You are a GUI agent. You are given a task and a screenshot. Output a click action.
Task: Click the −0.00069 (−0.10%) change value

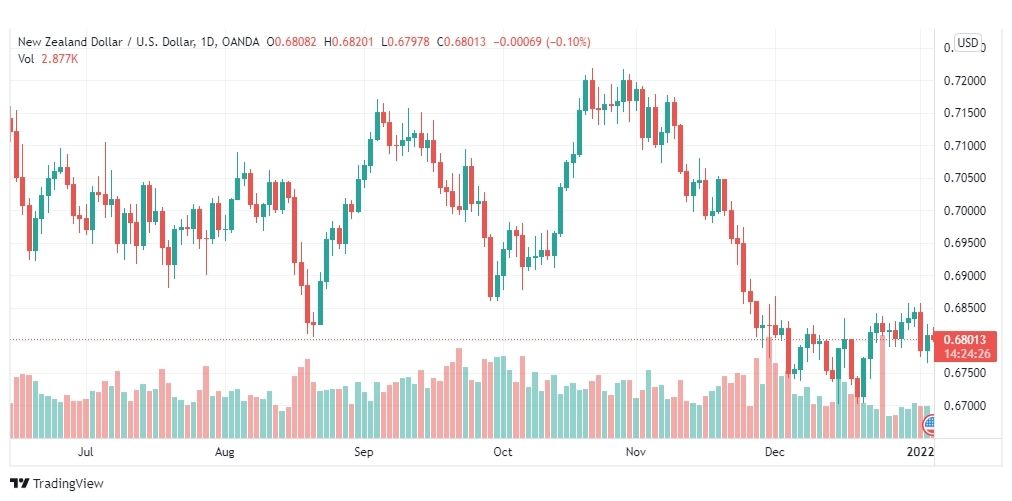tap(541, 42)
